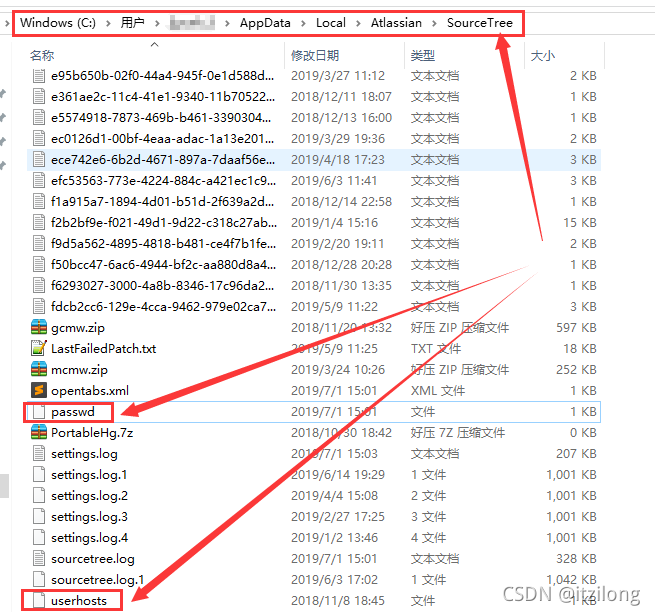Click the 15 KB size of f2b2bf9e
Viewport: 655px width, 615px height.
pyautogui.click(x=579, y=222)
